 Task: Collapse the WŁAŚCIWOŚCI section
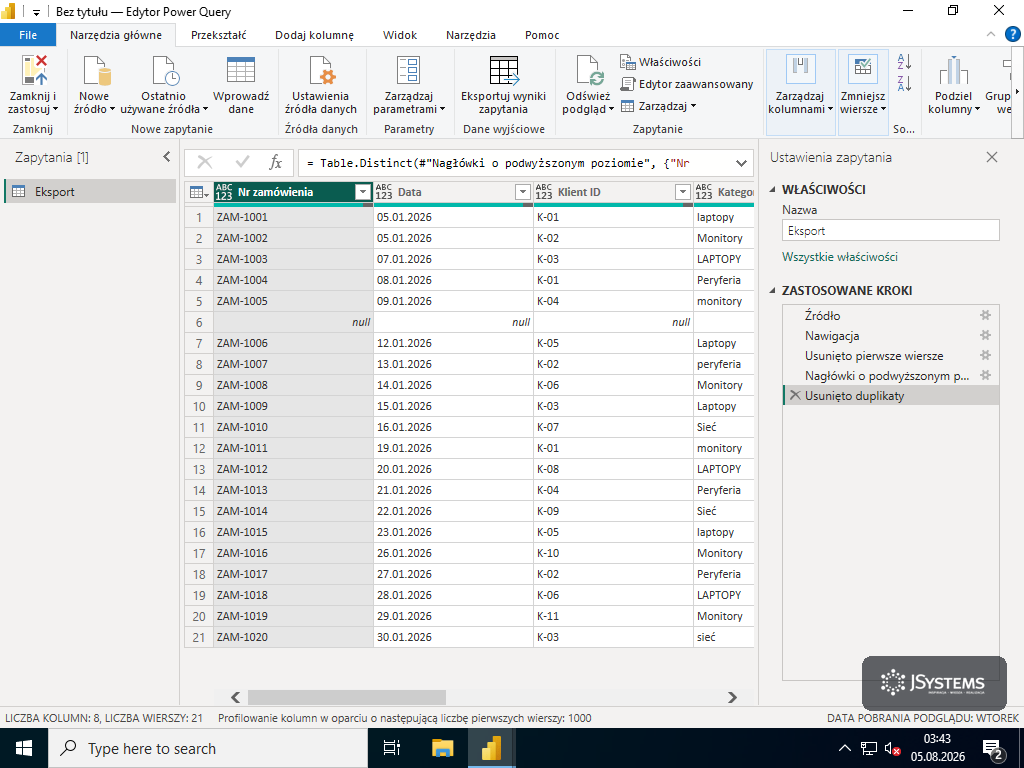(773, 189)
